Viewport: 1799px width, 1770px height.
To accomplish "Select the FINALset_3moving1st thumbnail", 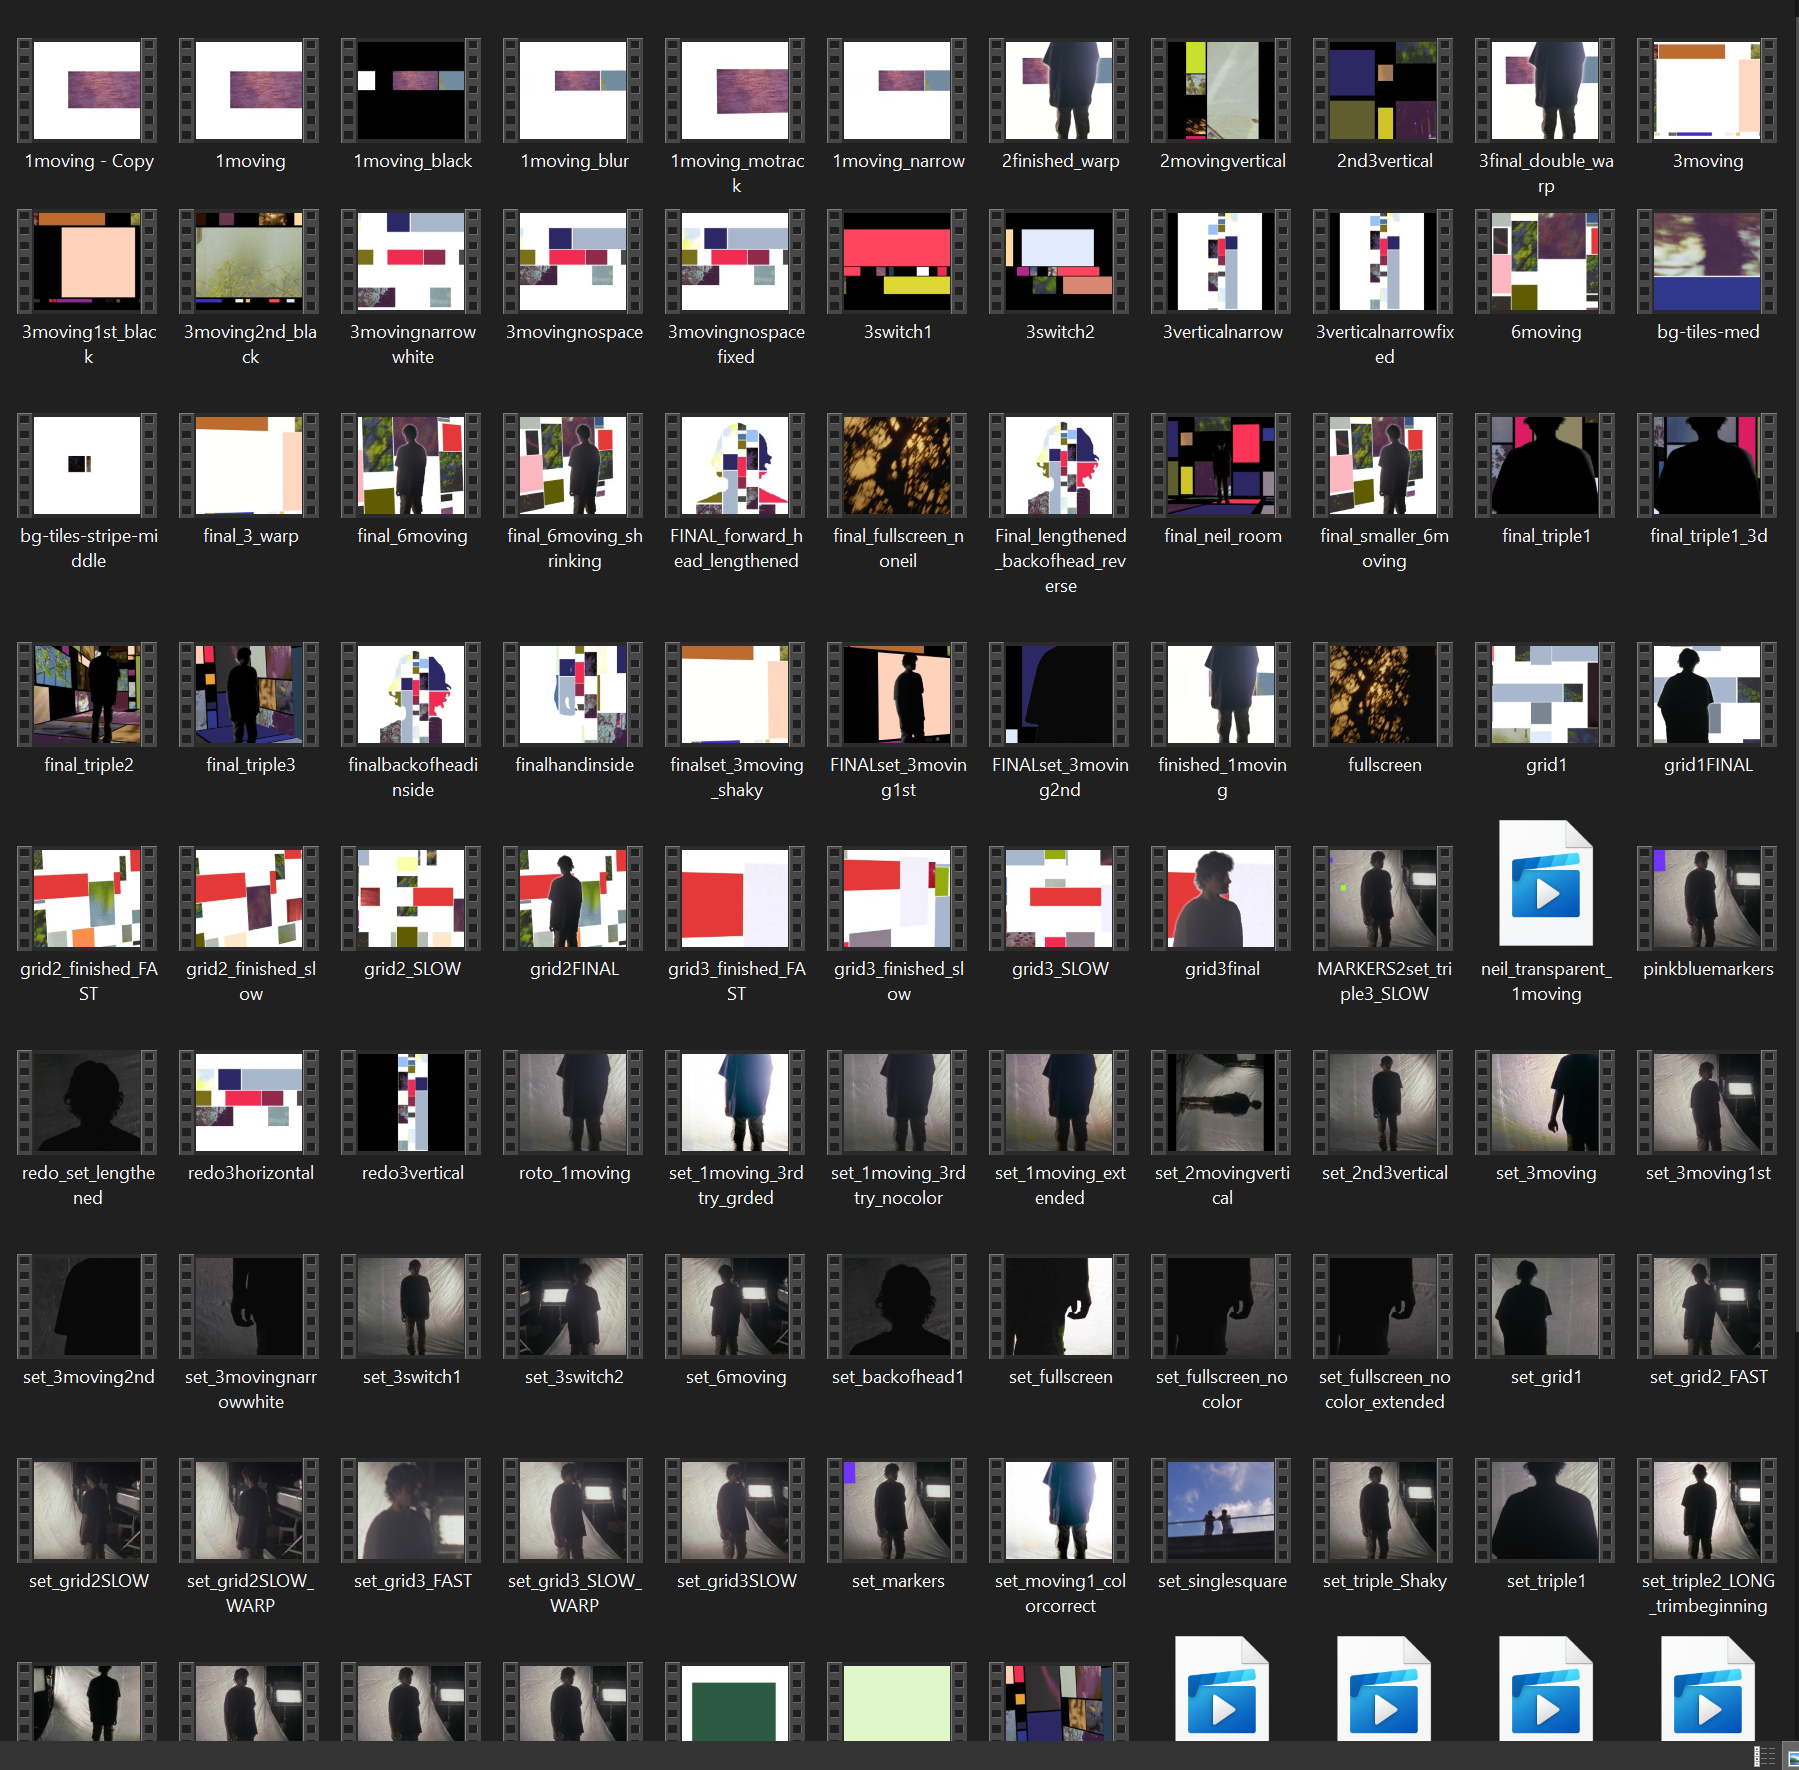I will (897, 694).
